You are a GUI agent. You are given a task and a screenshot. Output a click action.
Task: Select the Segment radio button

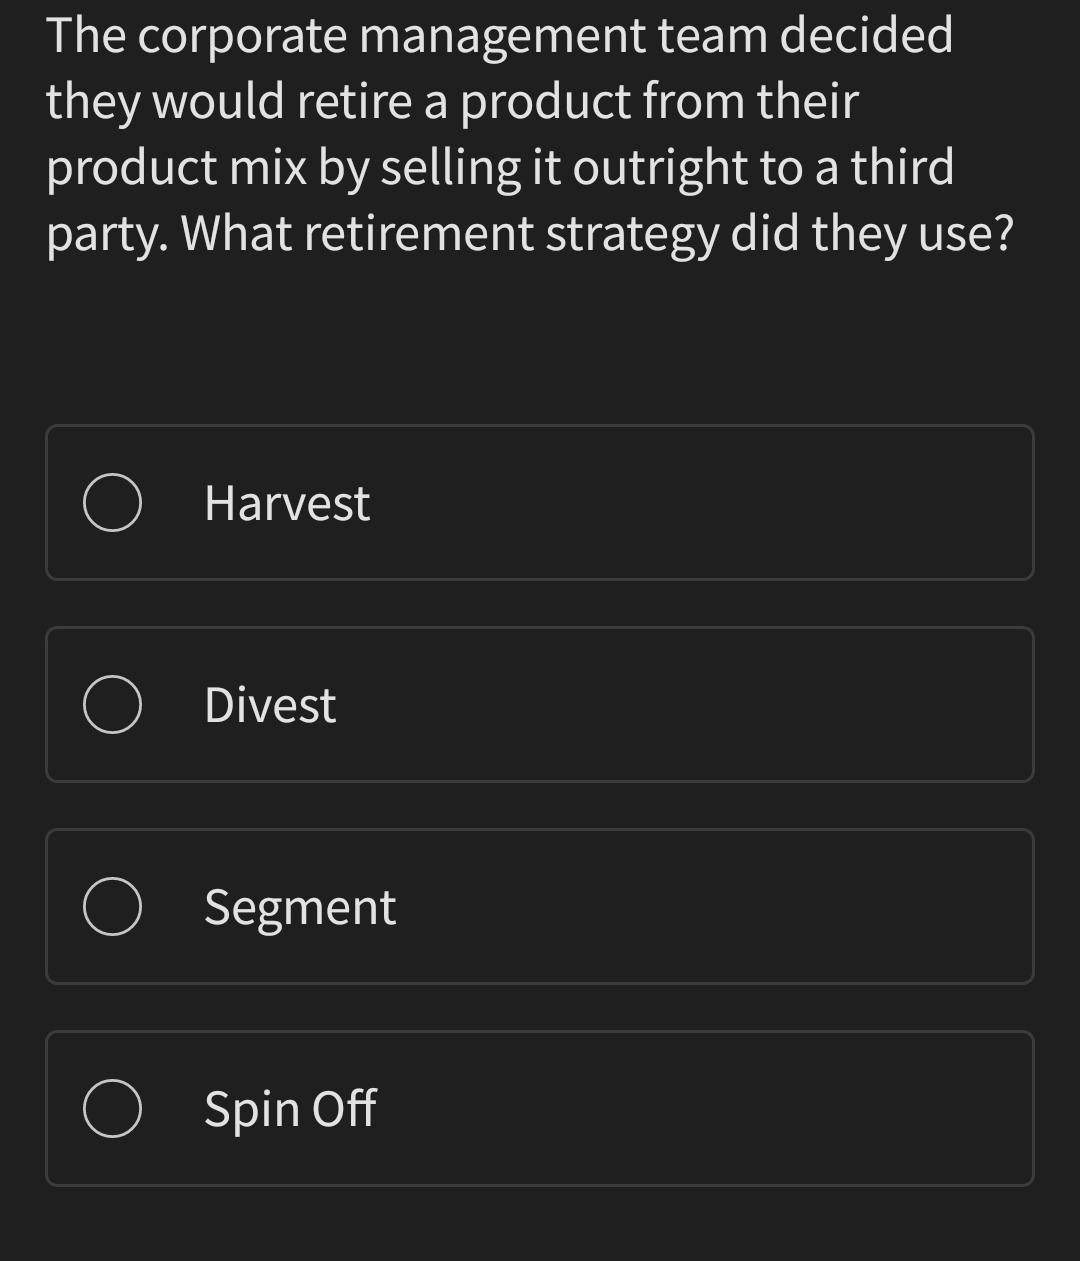click(112, 906)
